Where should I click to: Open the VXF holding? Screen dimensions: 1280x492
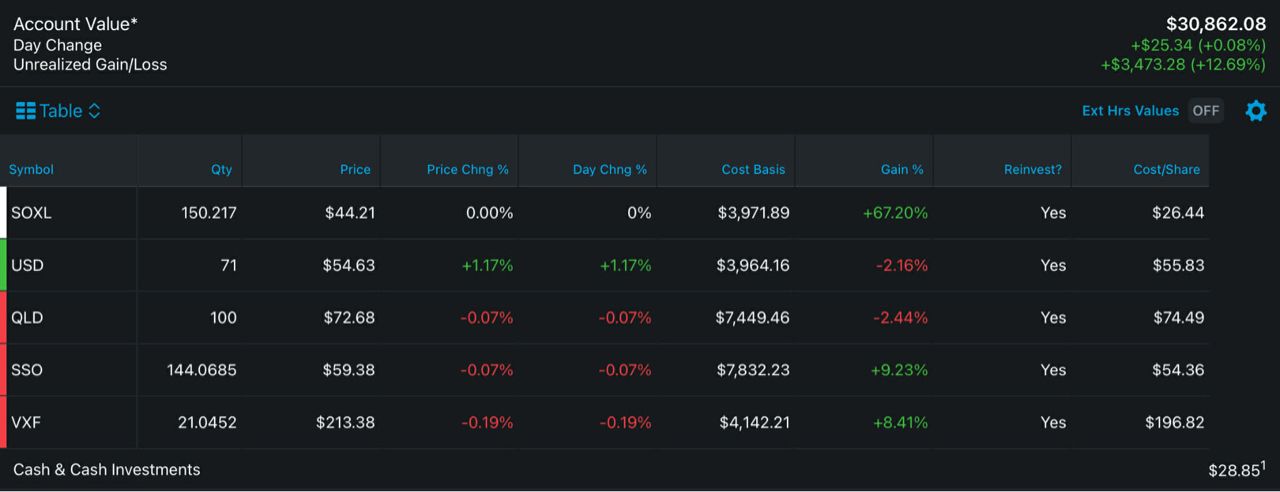pos(26,423)
